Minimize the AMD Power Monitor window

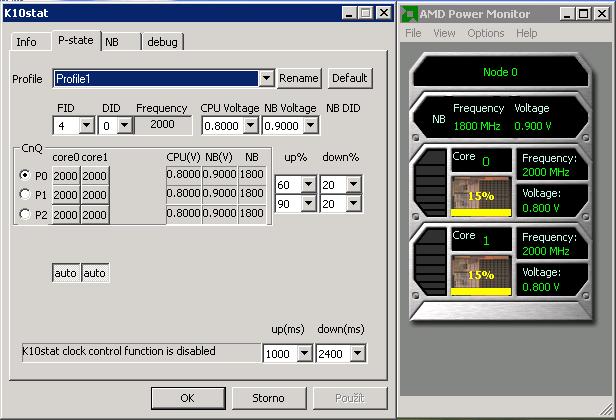click(x=566, y=14)
